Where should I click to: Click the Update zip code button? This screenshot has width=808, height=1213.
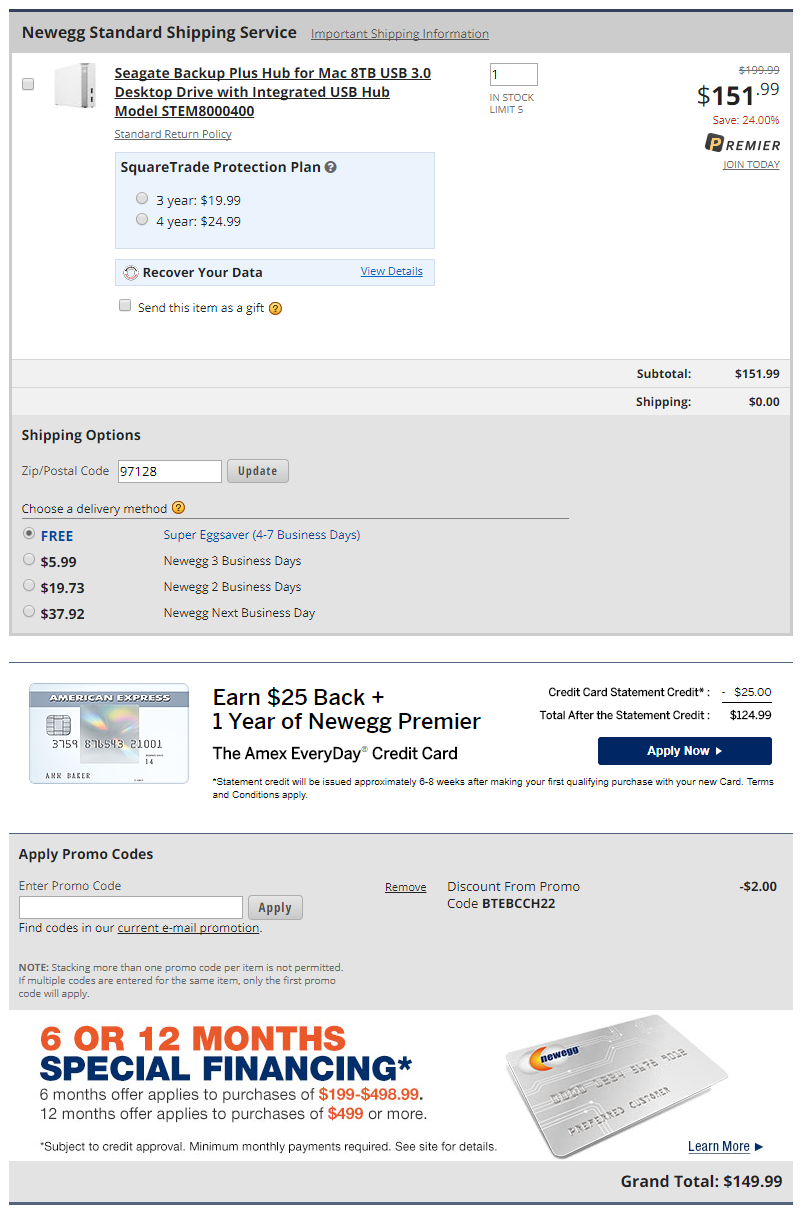pyautogui.click(x=258, y=471)
